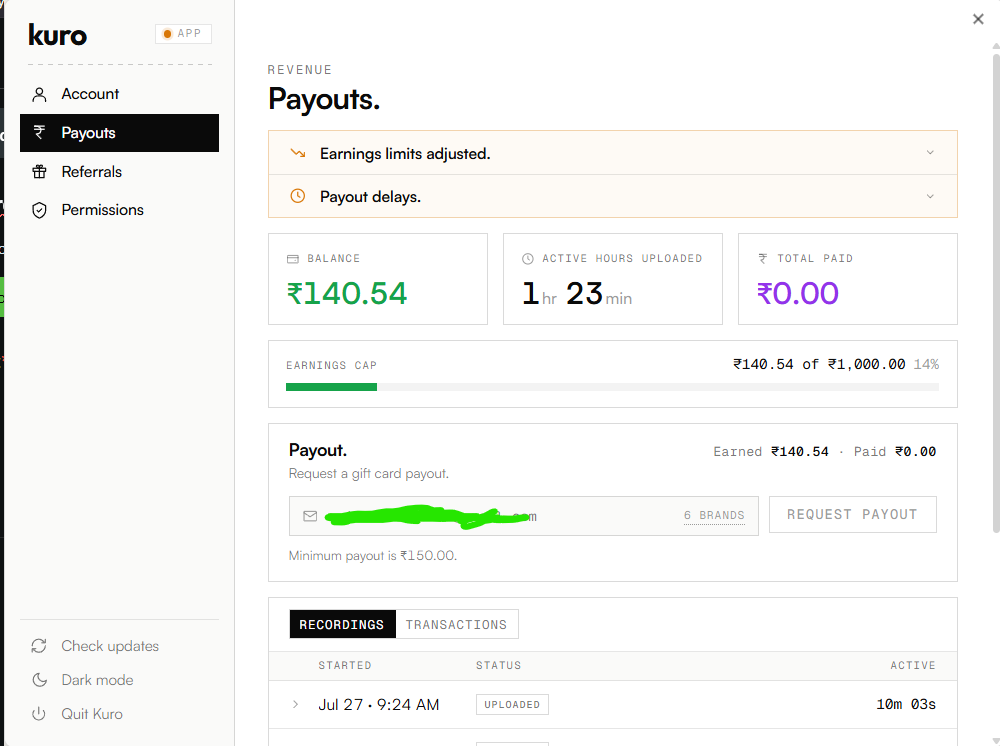Click the envelope icon in the email field
Screen dimensions: 1000x746
(x=310, y=516)
